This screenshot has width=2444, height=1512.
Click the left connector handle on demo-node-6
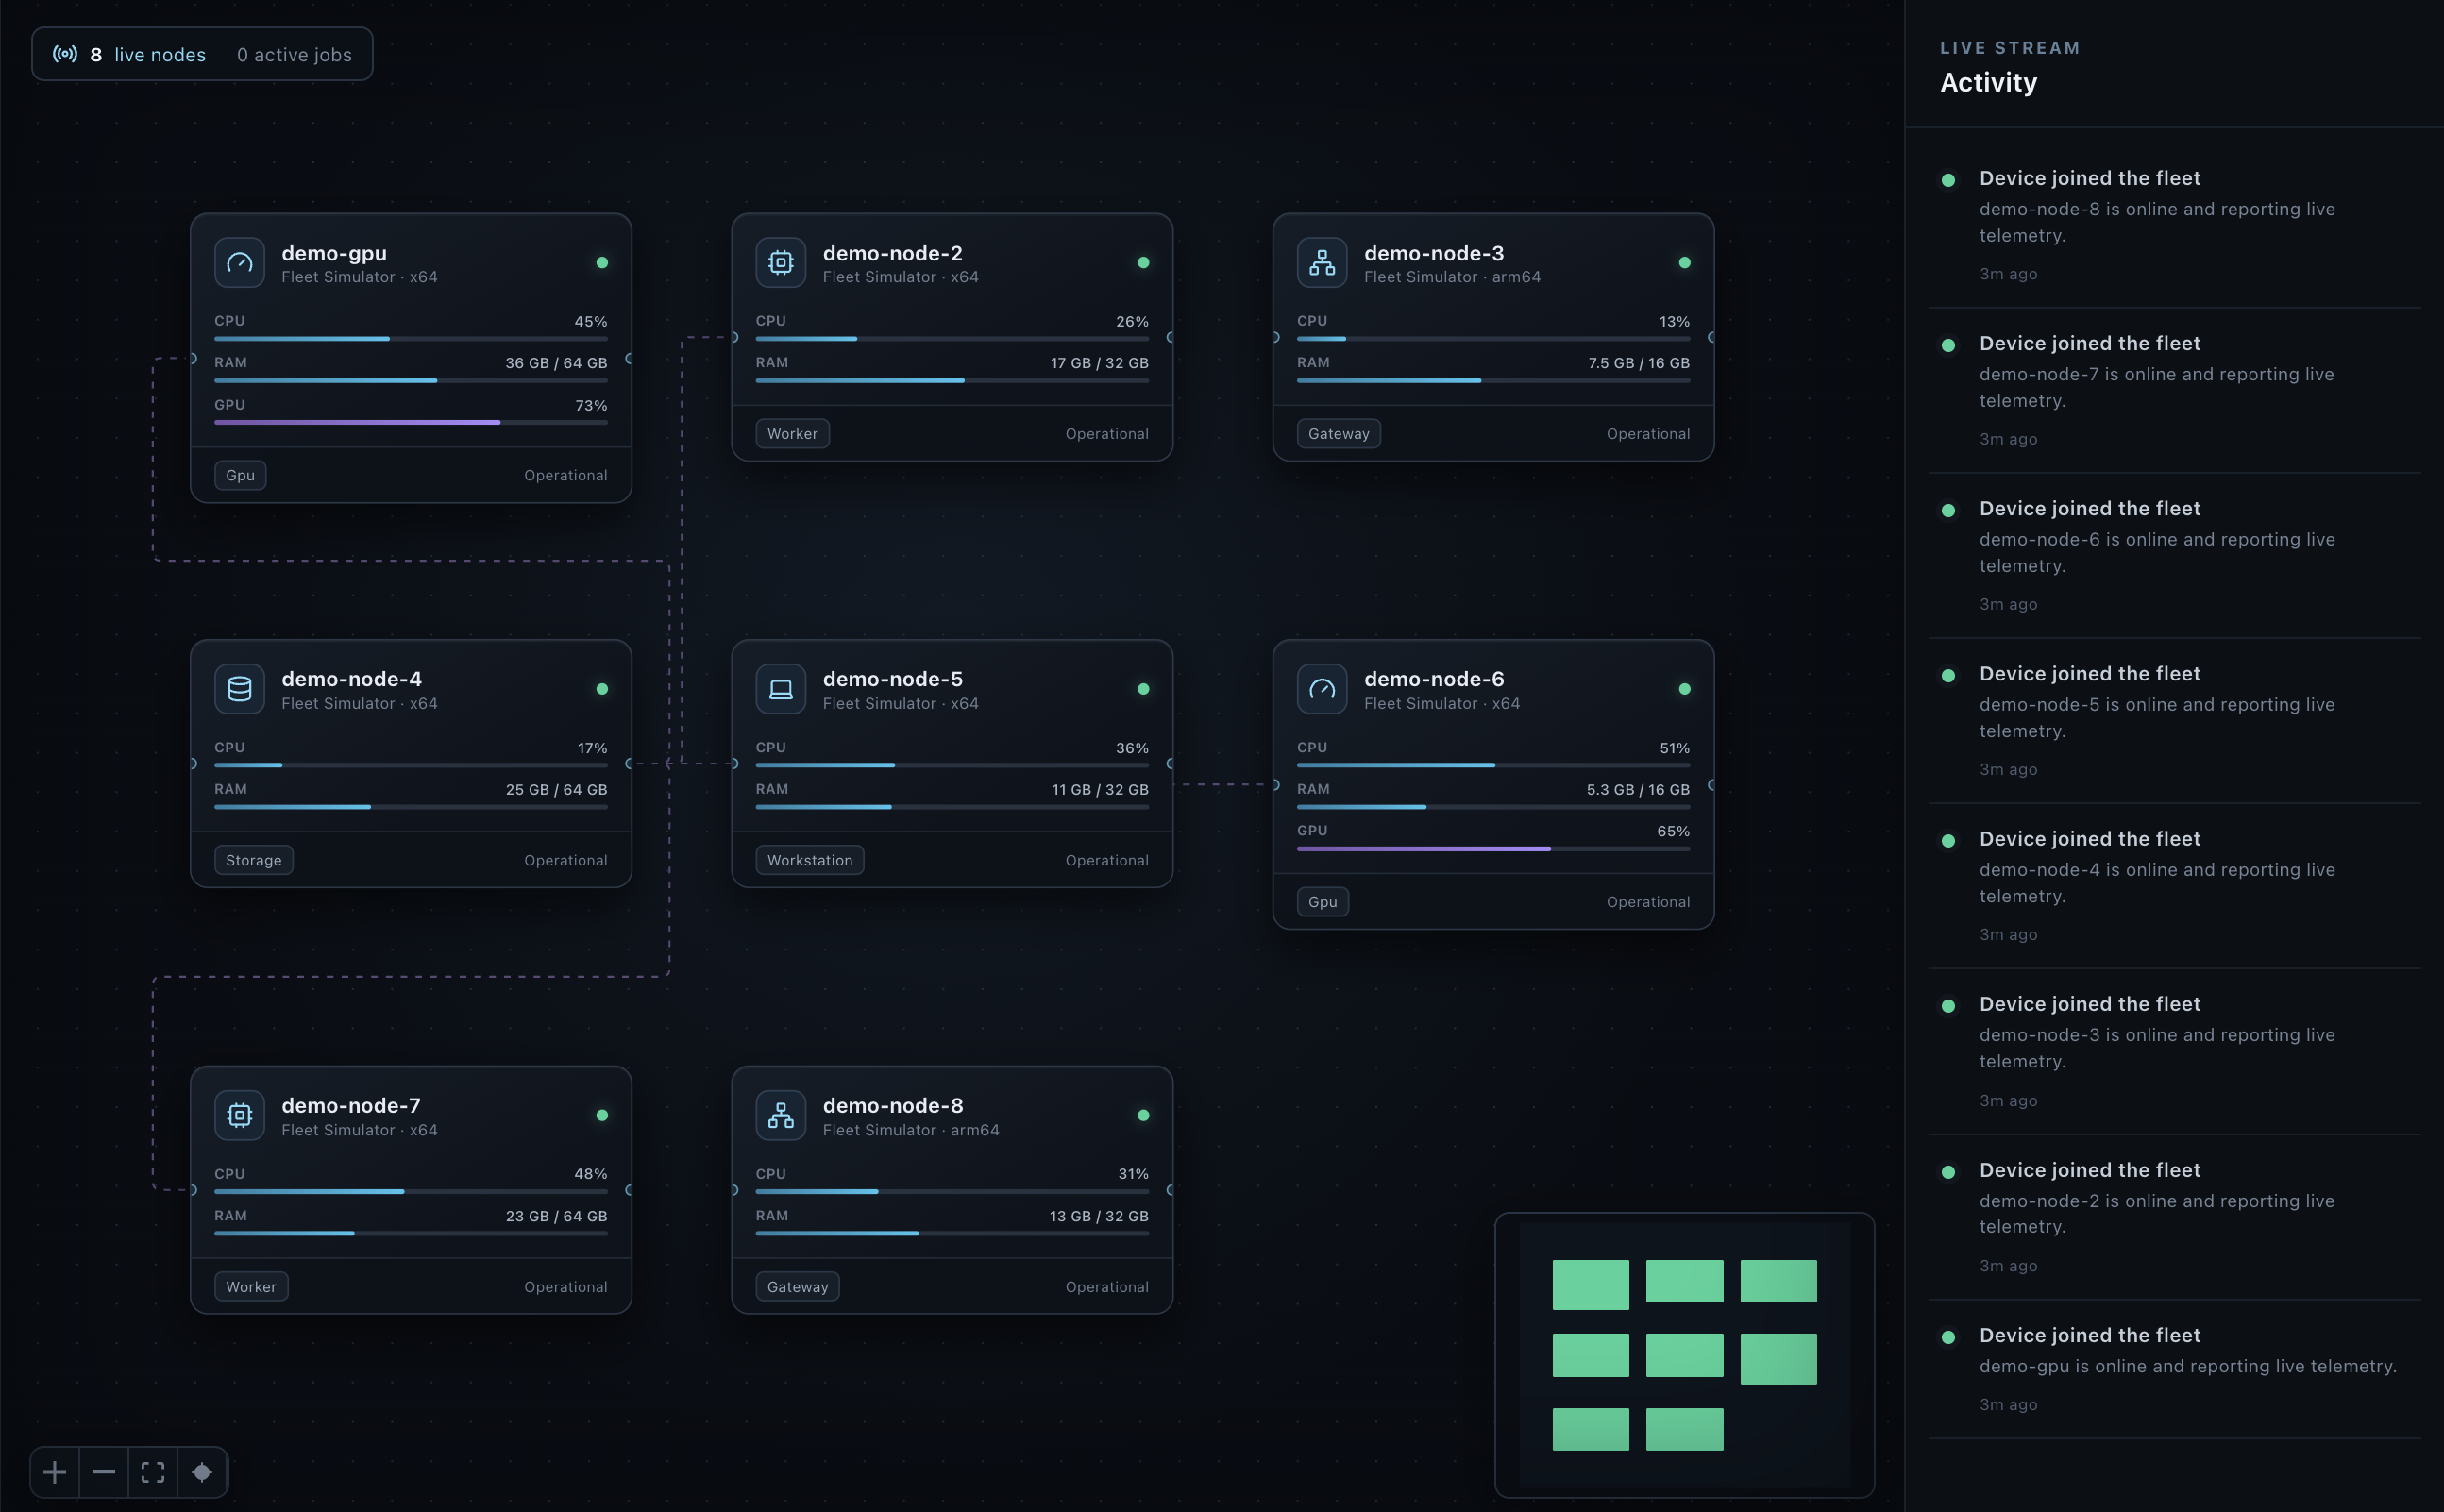[1275, 785]
